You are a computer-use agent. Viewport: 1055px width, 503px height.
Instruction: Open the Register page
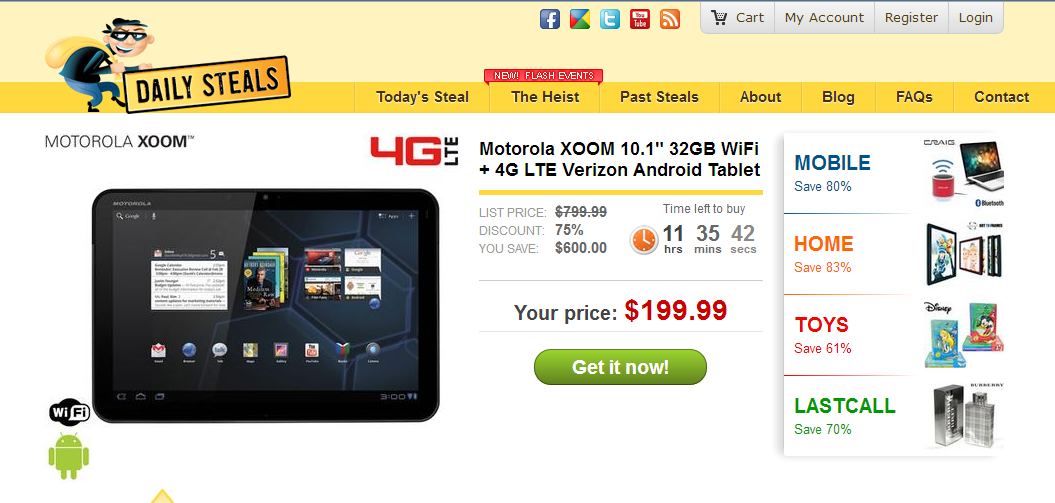tap(911, 17)
